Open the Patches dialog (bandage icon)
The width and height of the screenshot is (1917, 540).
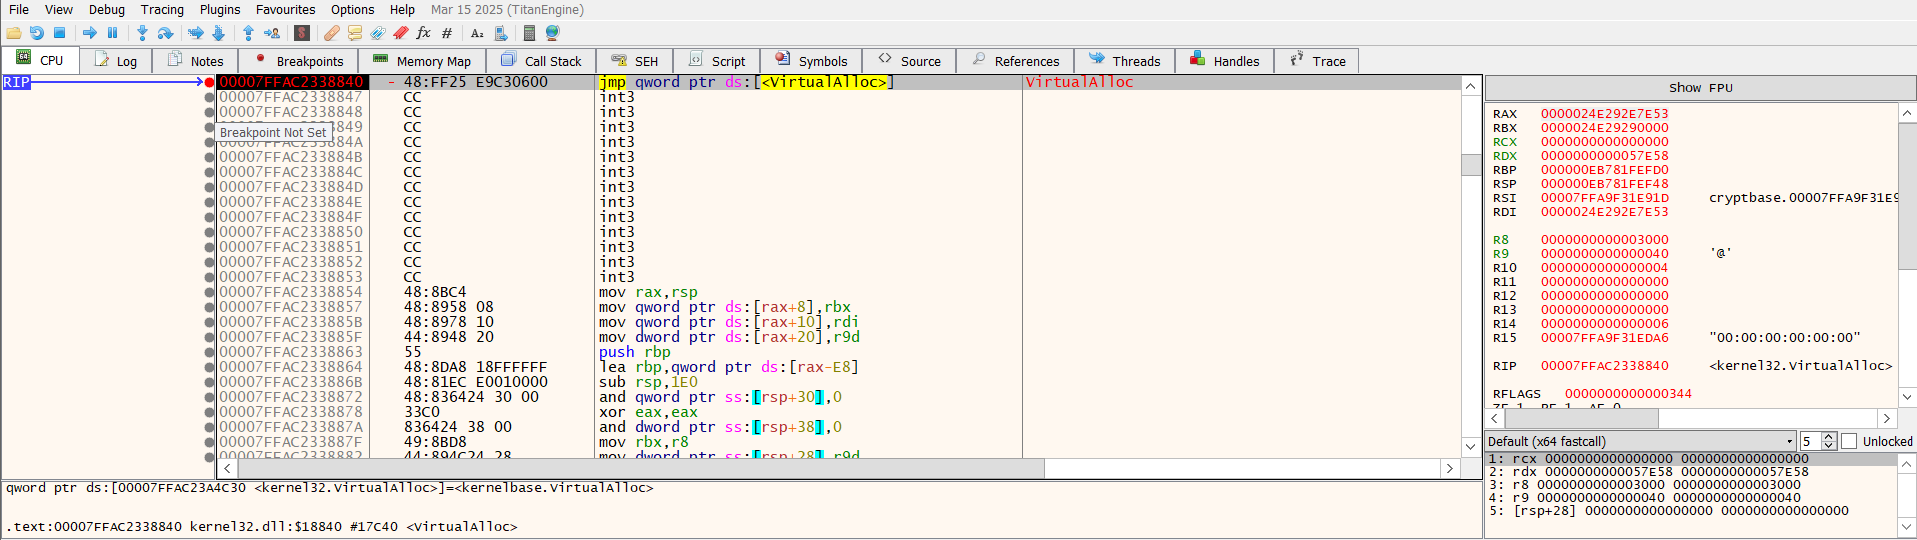coord(332,33)
